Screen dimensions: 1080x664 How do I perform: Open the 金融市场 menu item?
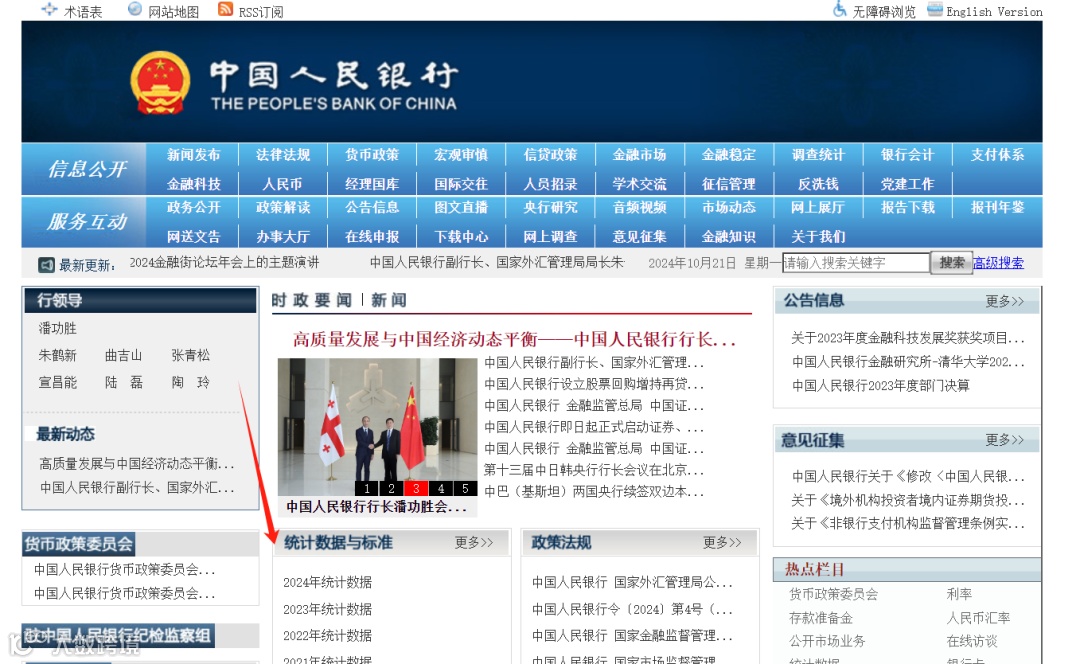pyautogui.click(x=640, y=155)
